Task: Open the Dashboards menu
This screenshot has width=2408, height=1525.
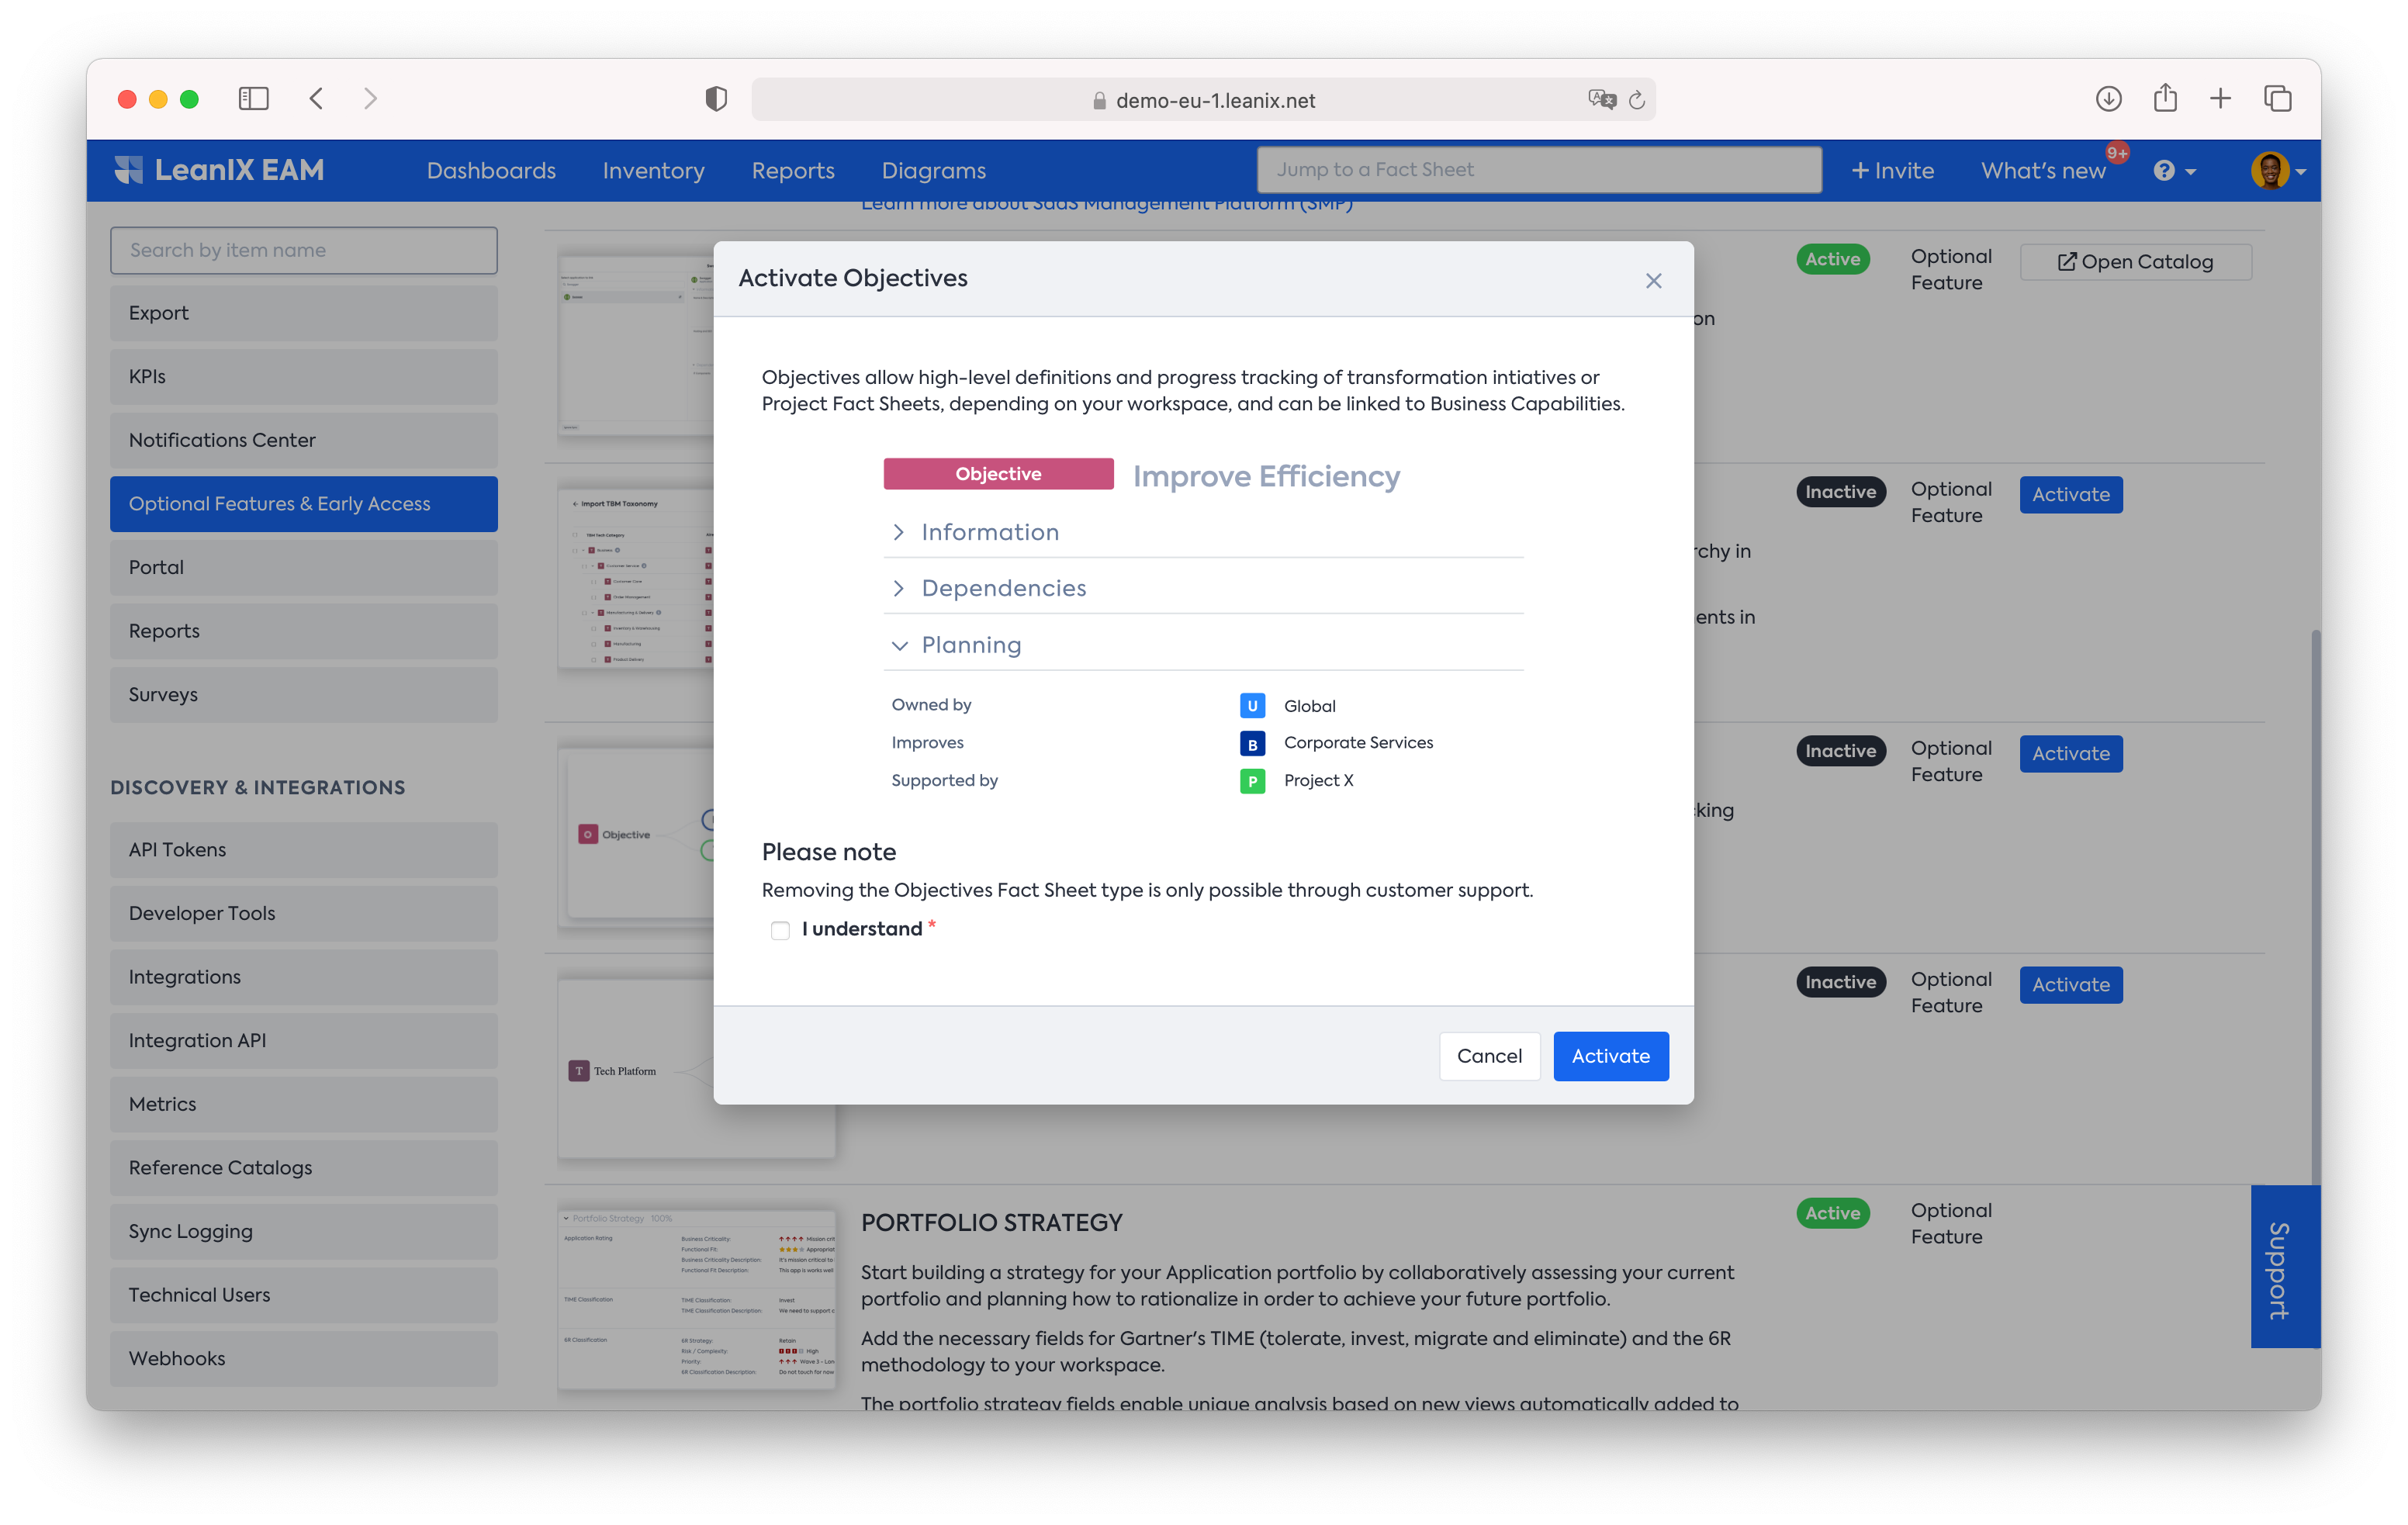Action: click(x=491, y=170)
